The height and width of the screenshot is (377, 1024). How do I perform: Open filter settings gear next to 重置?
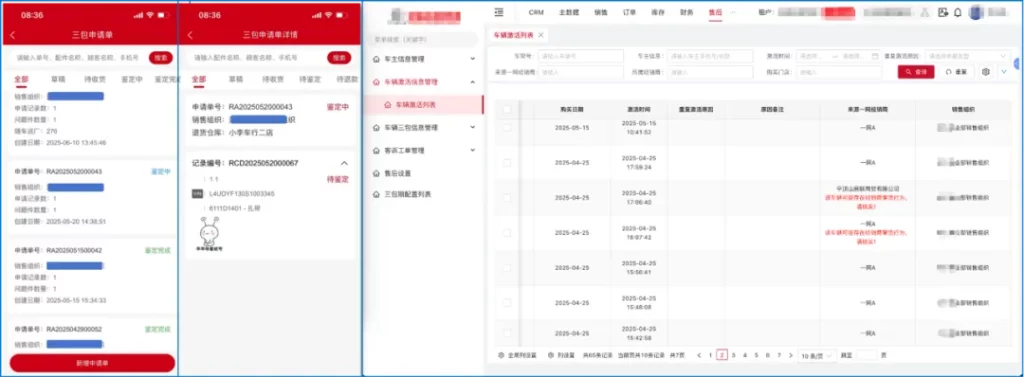tap(986, 72)
